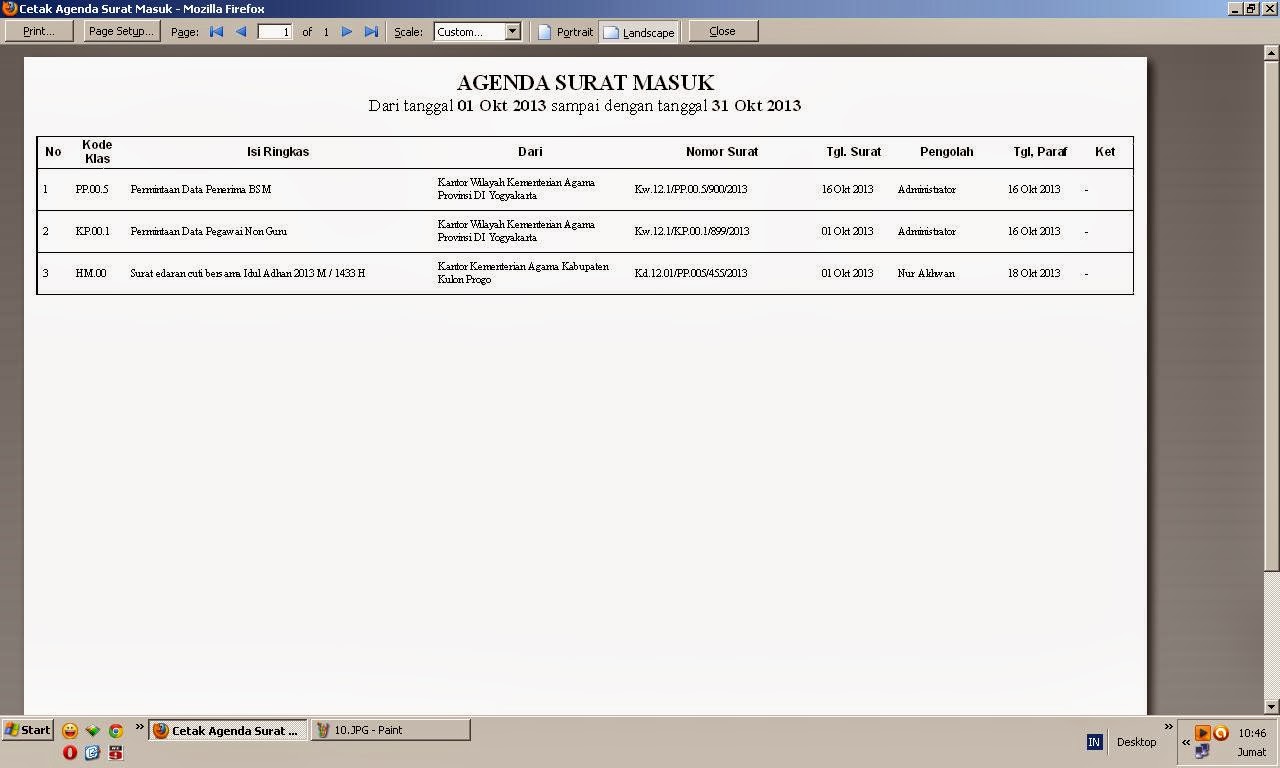Click the vertical scrollbar thumb
Viewport: 1280px width, 768px height.
[x=1271, y=315]
